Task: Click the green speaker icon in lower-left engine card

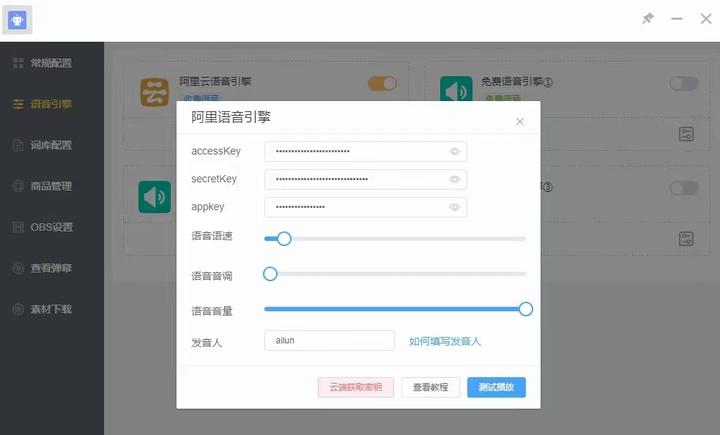Action: pyautogui.click(x=155, y=197)
